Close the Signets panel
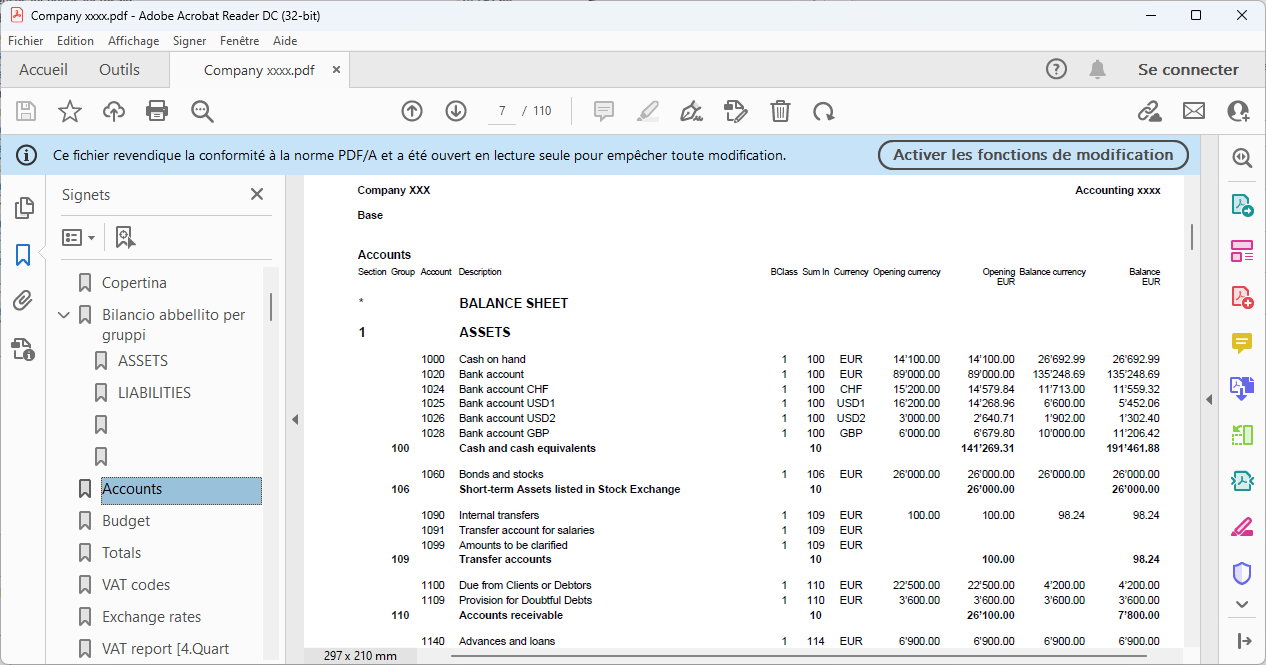The height and width of the screenshot is (665, 1266). [x=257, y=194]
